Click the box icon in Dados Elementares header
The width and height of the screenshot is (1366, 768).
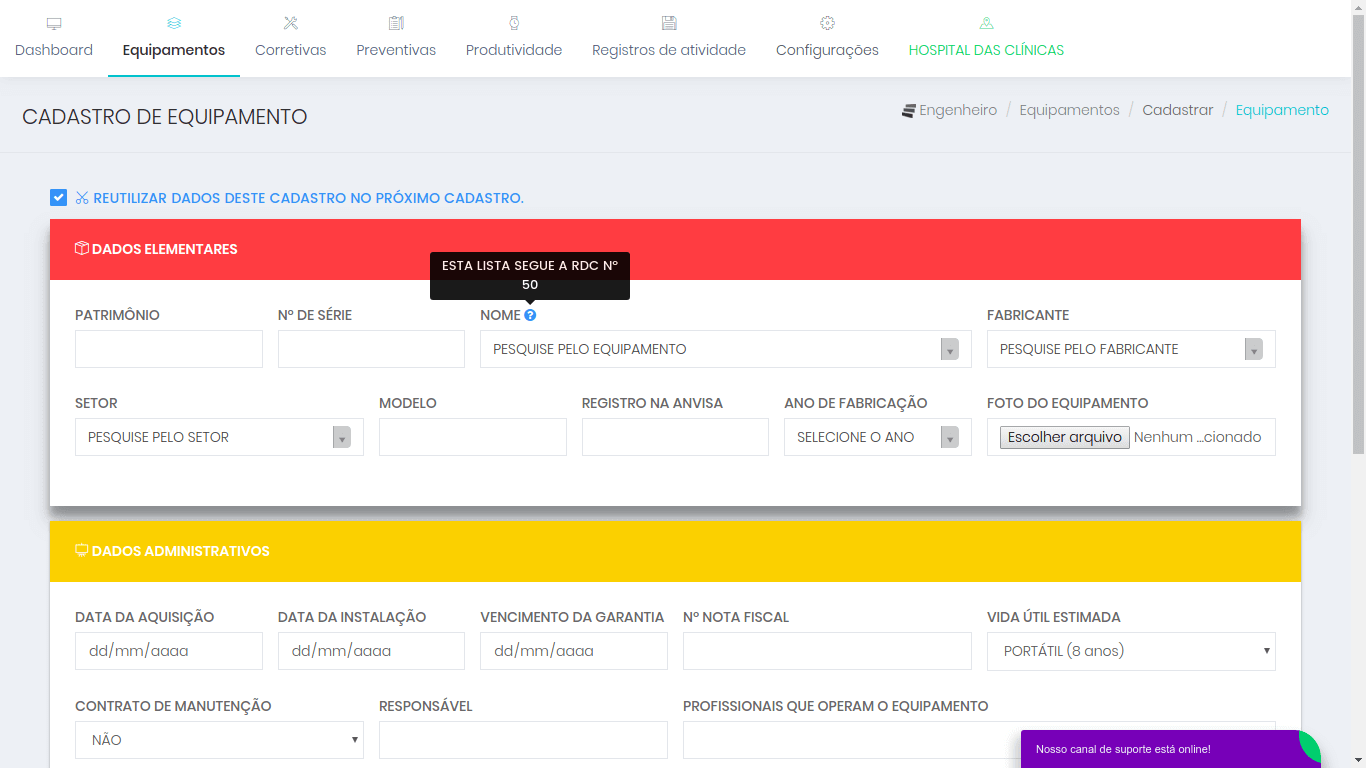[x=82, y=249]
